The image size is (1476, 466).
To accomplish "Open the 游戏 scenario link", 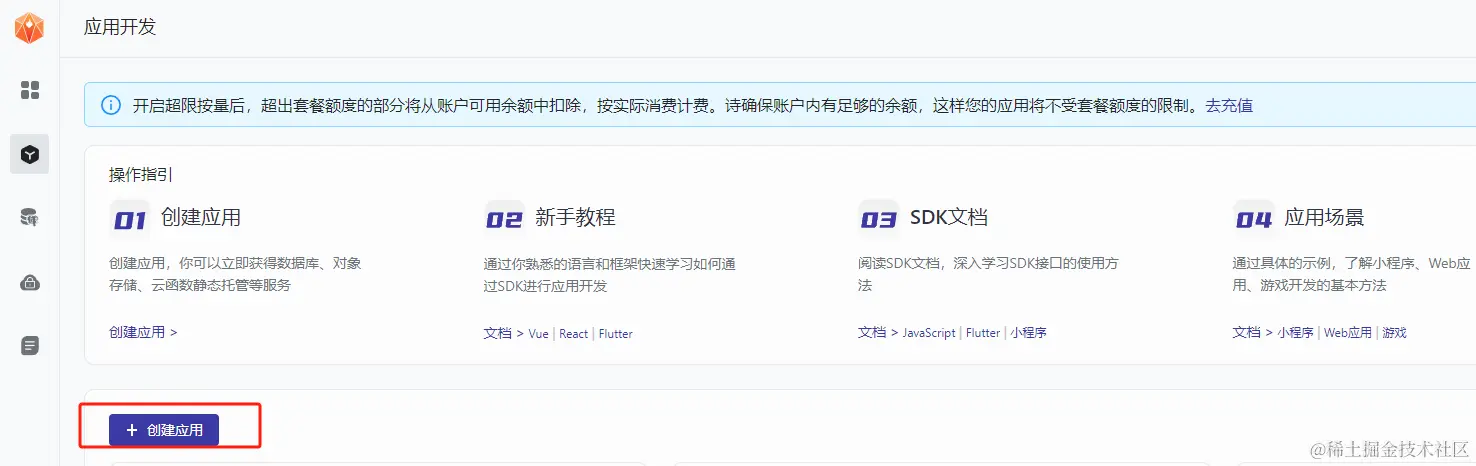I will 1394,333.
